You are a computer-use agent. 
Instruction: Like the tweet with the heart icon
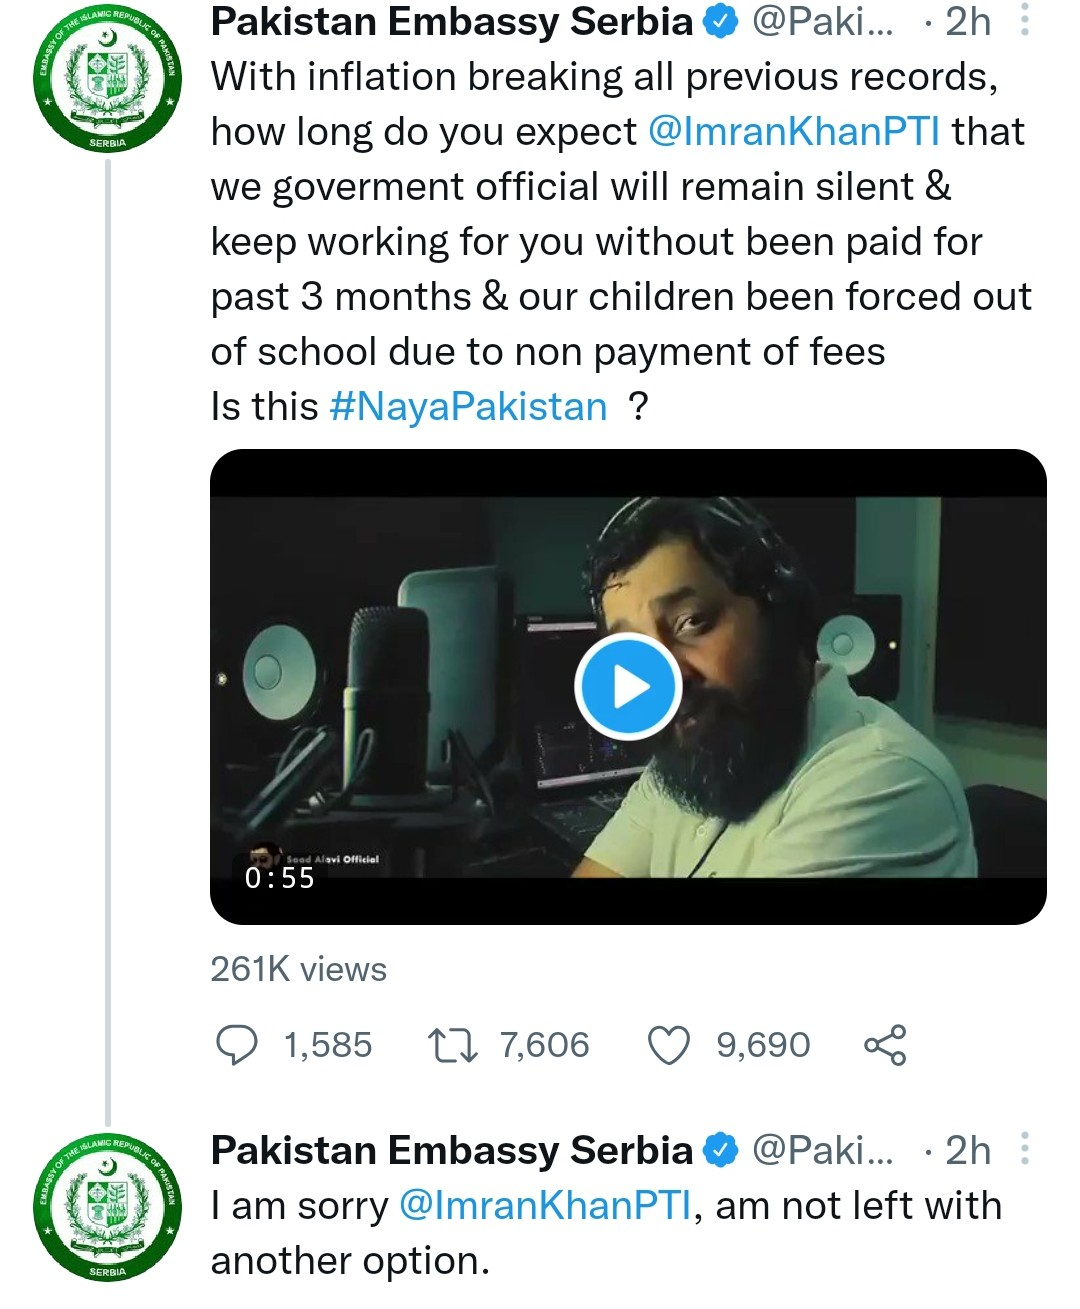669,1045
